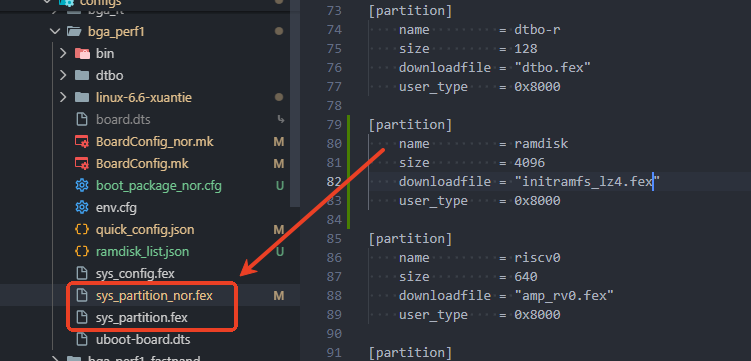751x361 pixels.
Task: Click the value dtbo-r on line 74
Action: 537,30
